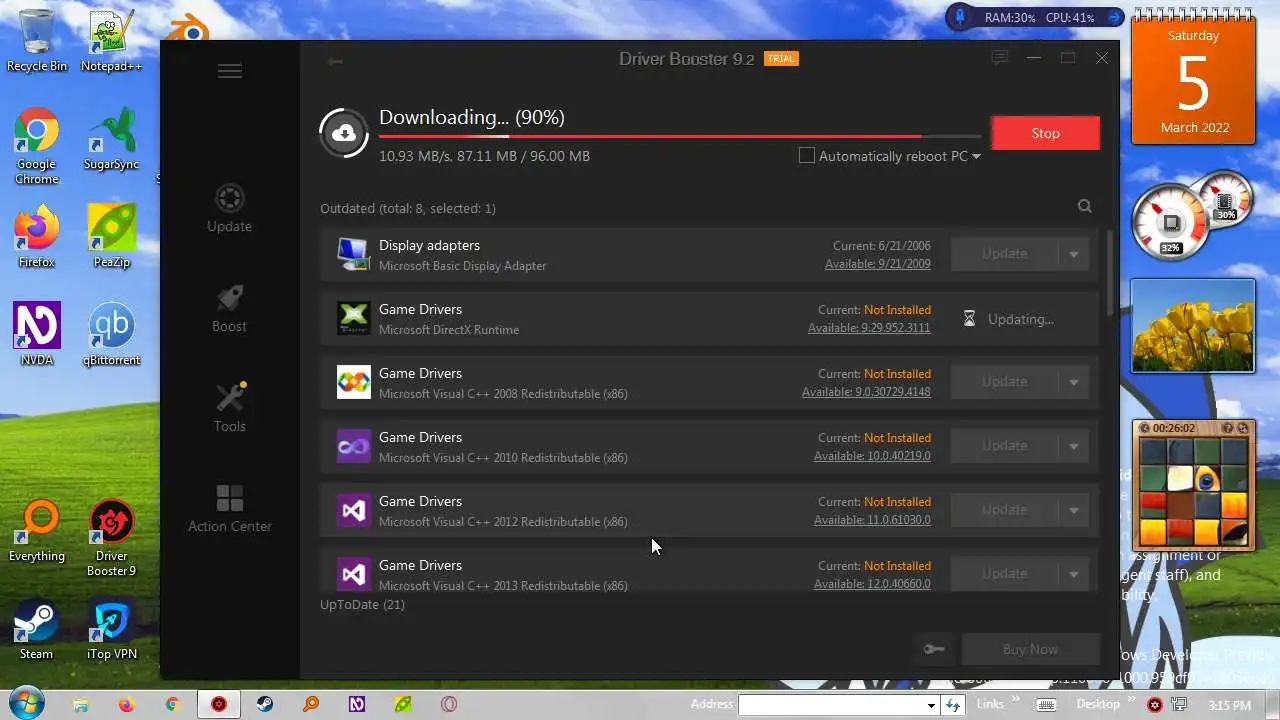Viewport: 1280px width, 720px height.
Task: Expand dropdown beside Display adapters Update button
Action: click(x=1074, y=254)
